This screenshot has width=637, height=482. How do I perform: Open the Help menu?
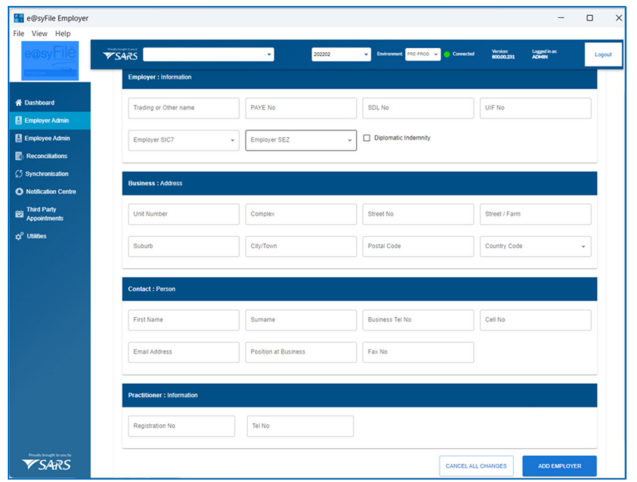[x=63, y=34]
